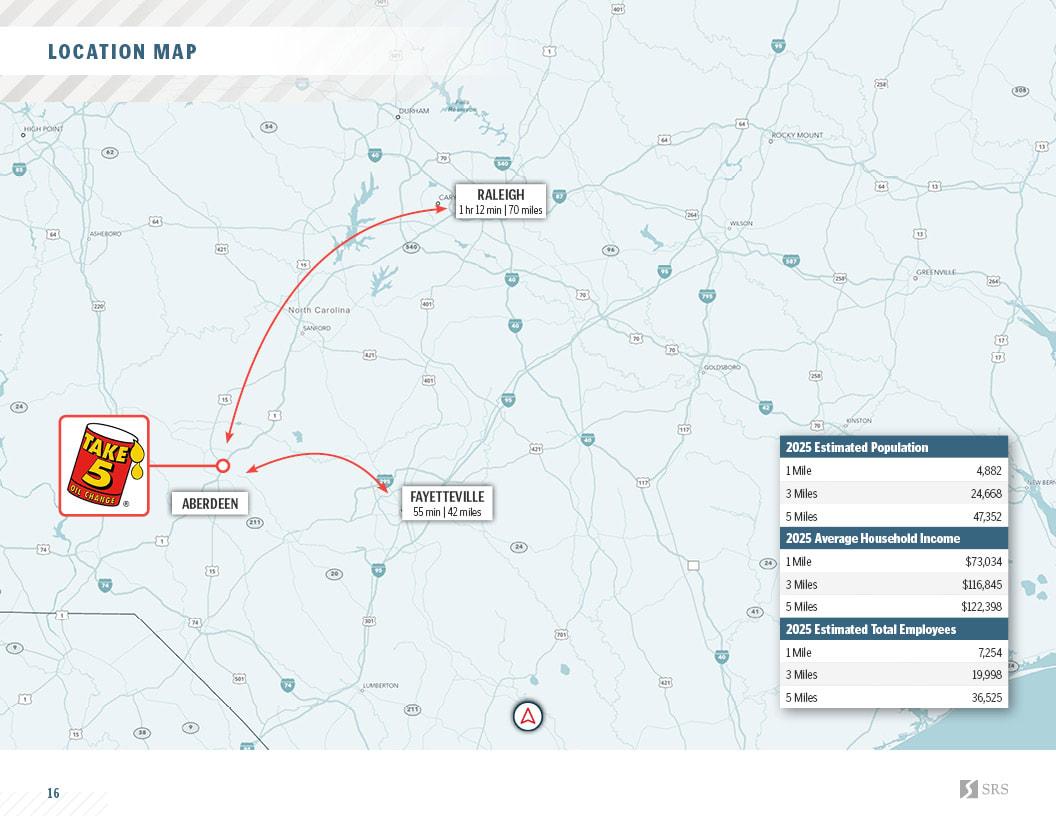Click the route 87 shield near Raleigh

tap(559, 196)
